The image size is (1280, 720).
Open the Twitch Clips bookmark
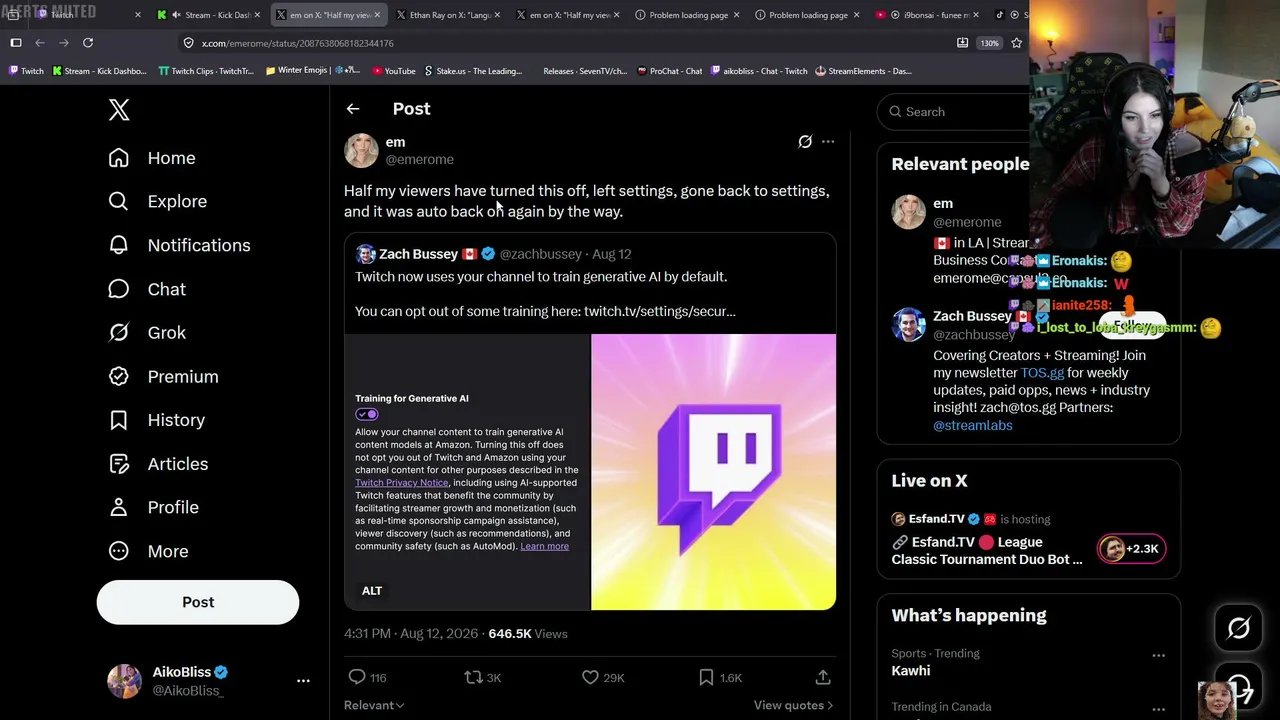click(x=206, y=71)
